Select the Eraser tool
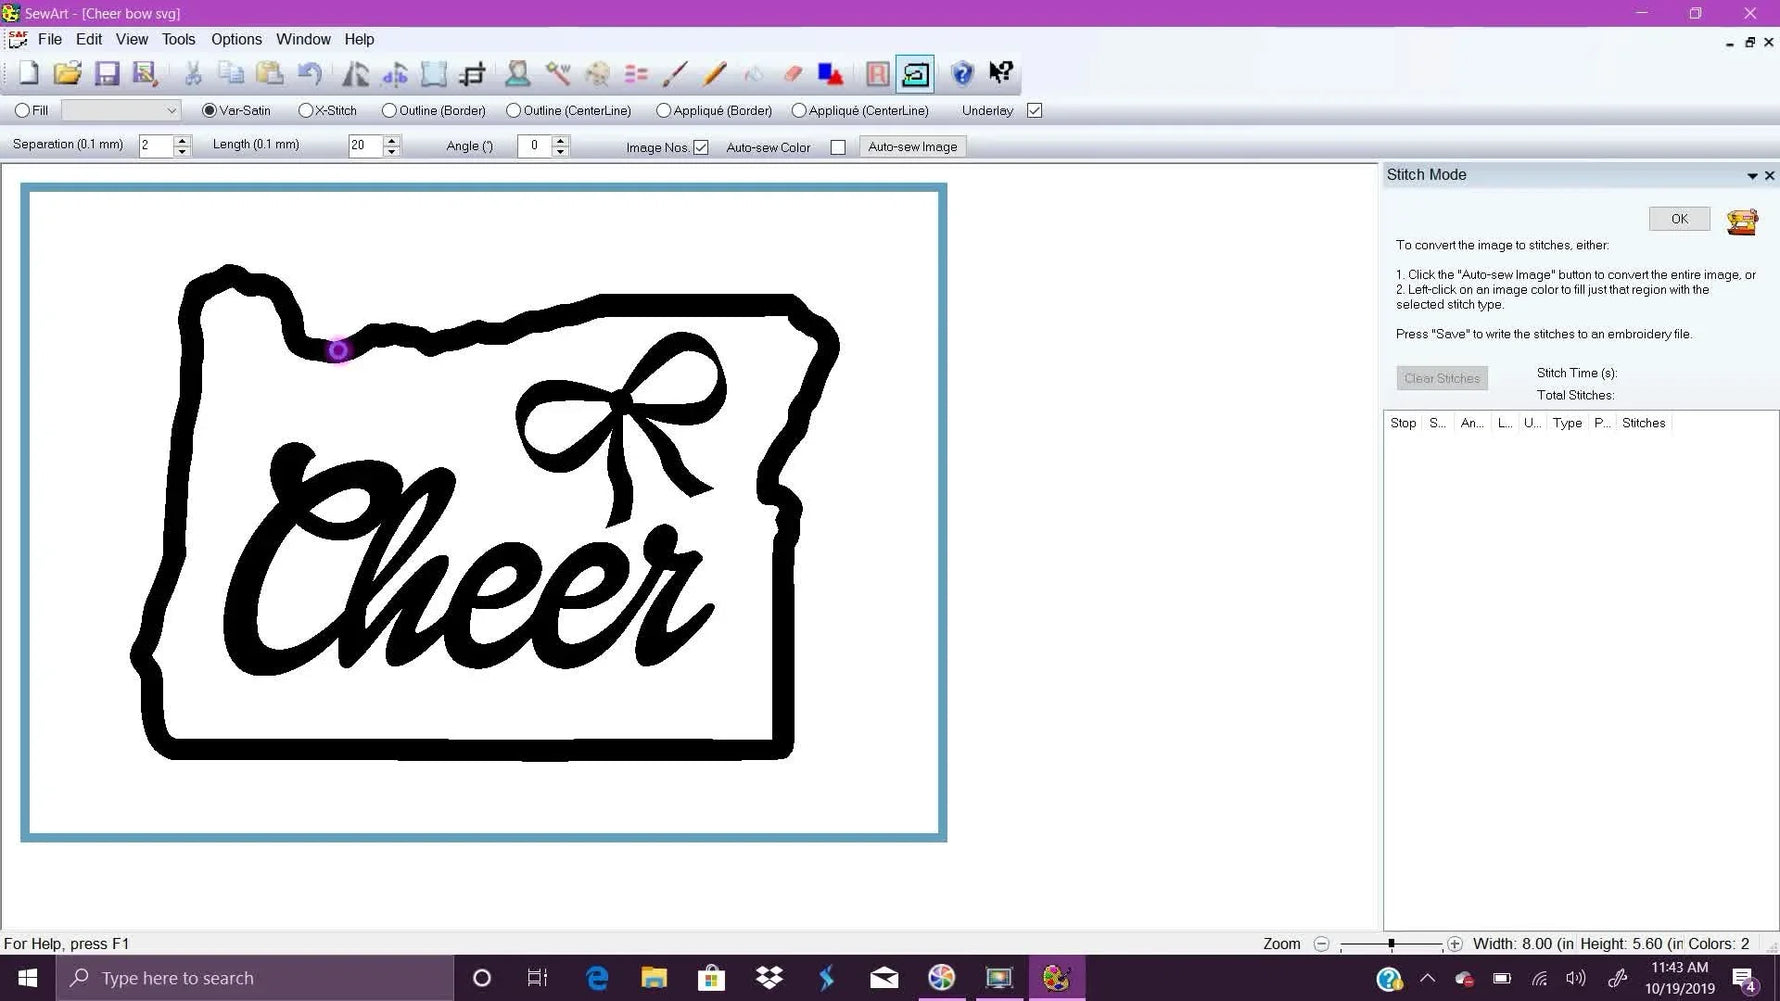This screenshot has height=1001, width=1780. (x=792, y=73)
